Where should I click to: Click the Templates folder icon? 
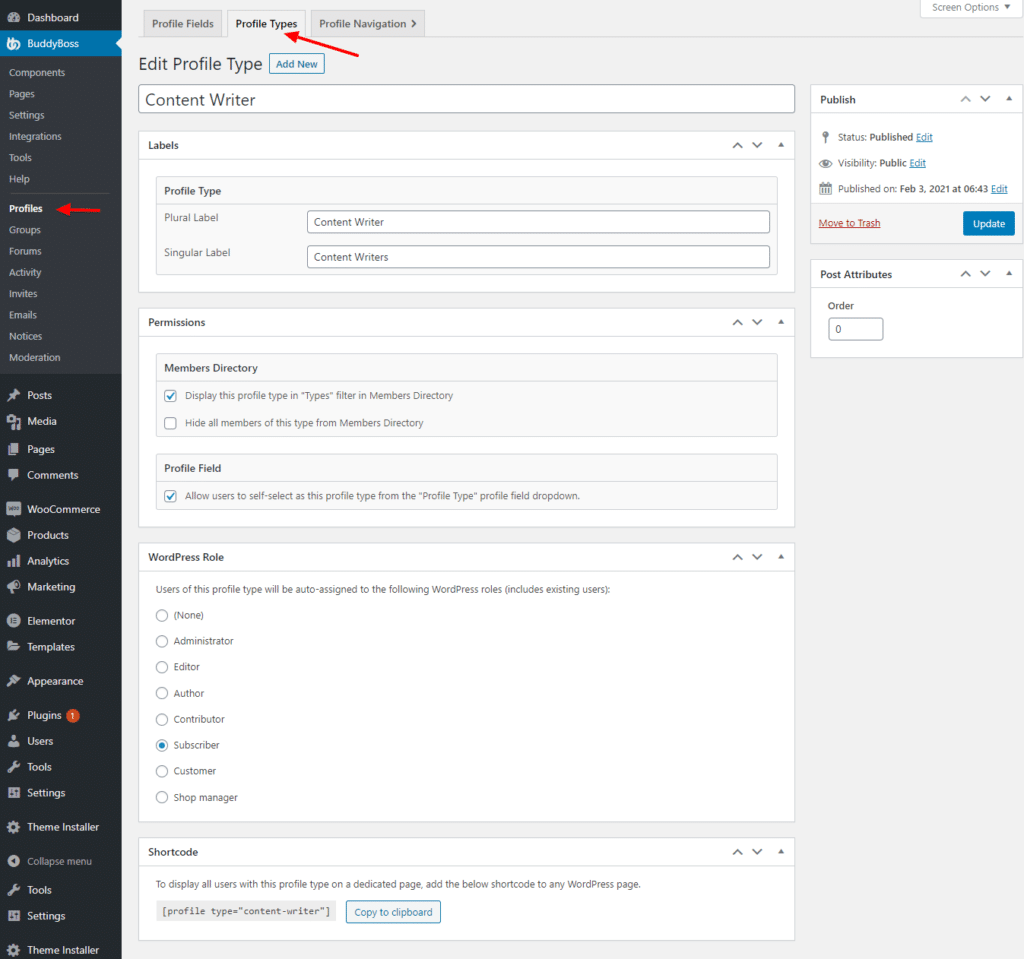click(13, 647)
